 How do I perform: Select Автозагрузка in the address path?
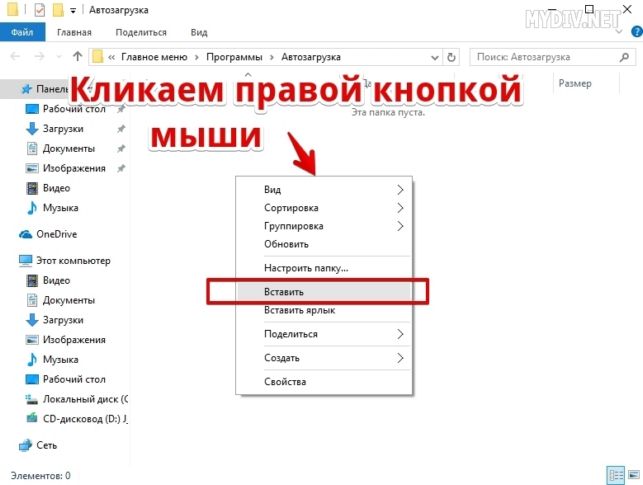coord(311,57)
